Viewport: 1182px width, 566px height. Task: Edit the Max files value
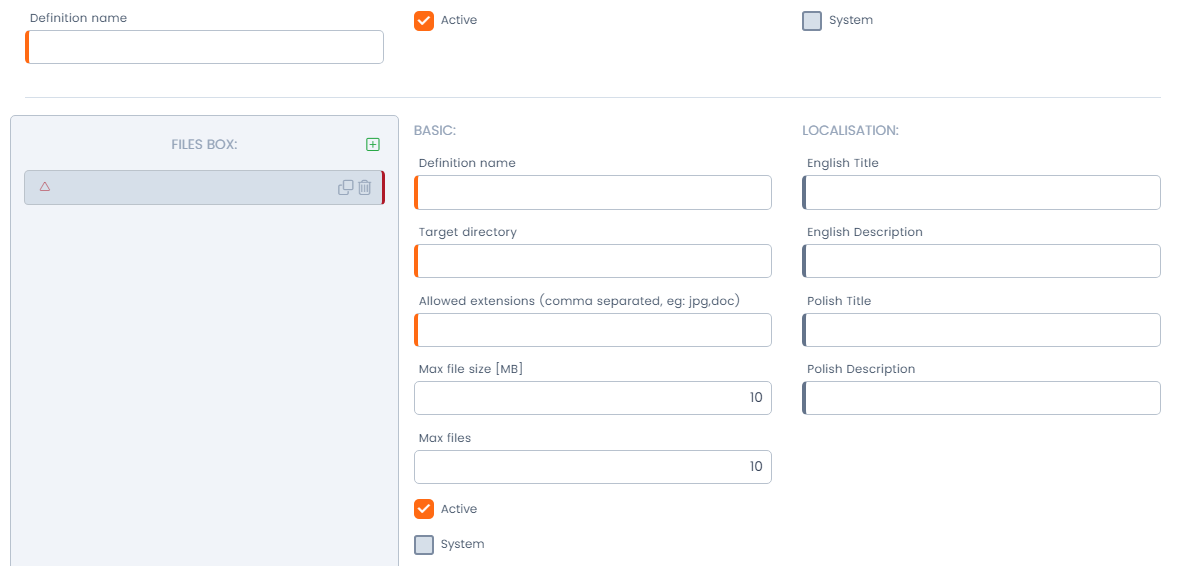594,467
